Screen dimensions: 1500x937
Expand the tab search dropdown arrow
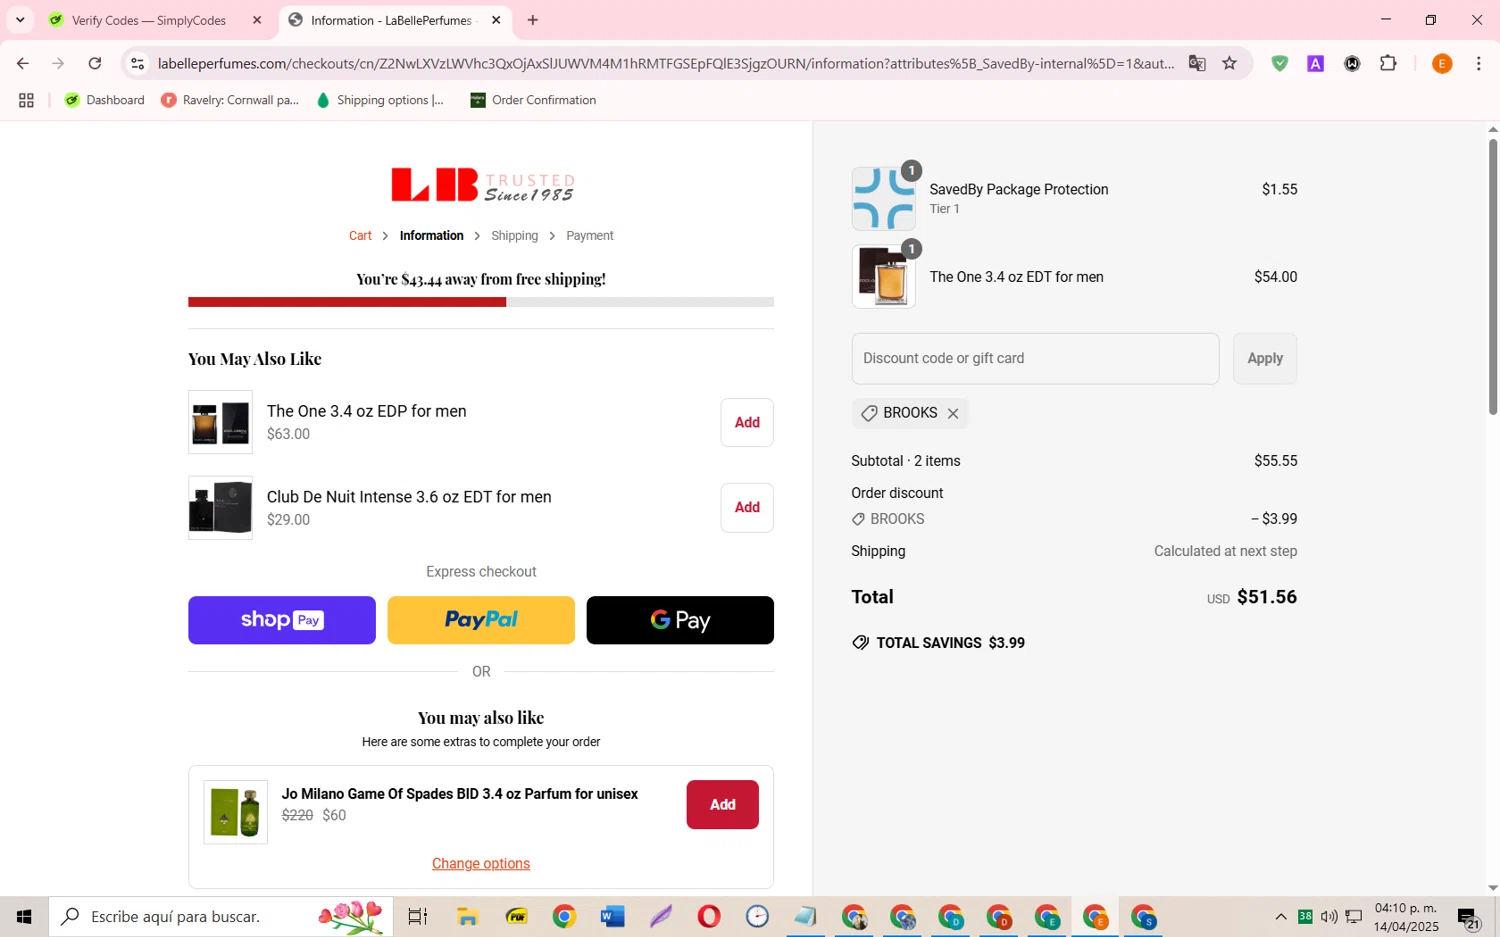(19, 20)
